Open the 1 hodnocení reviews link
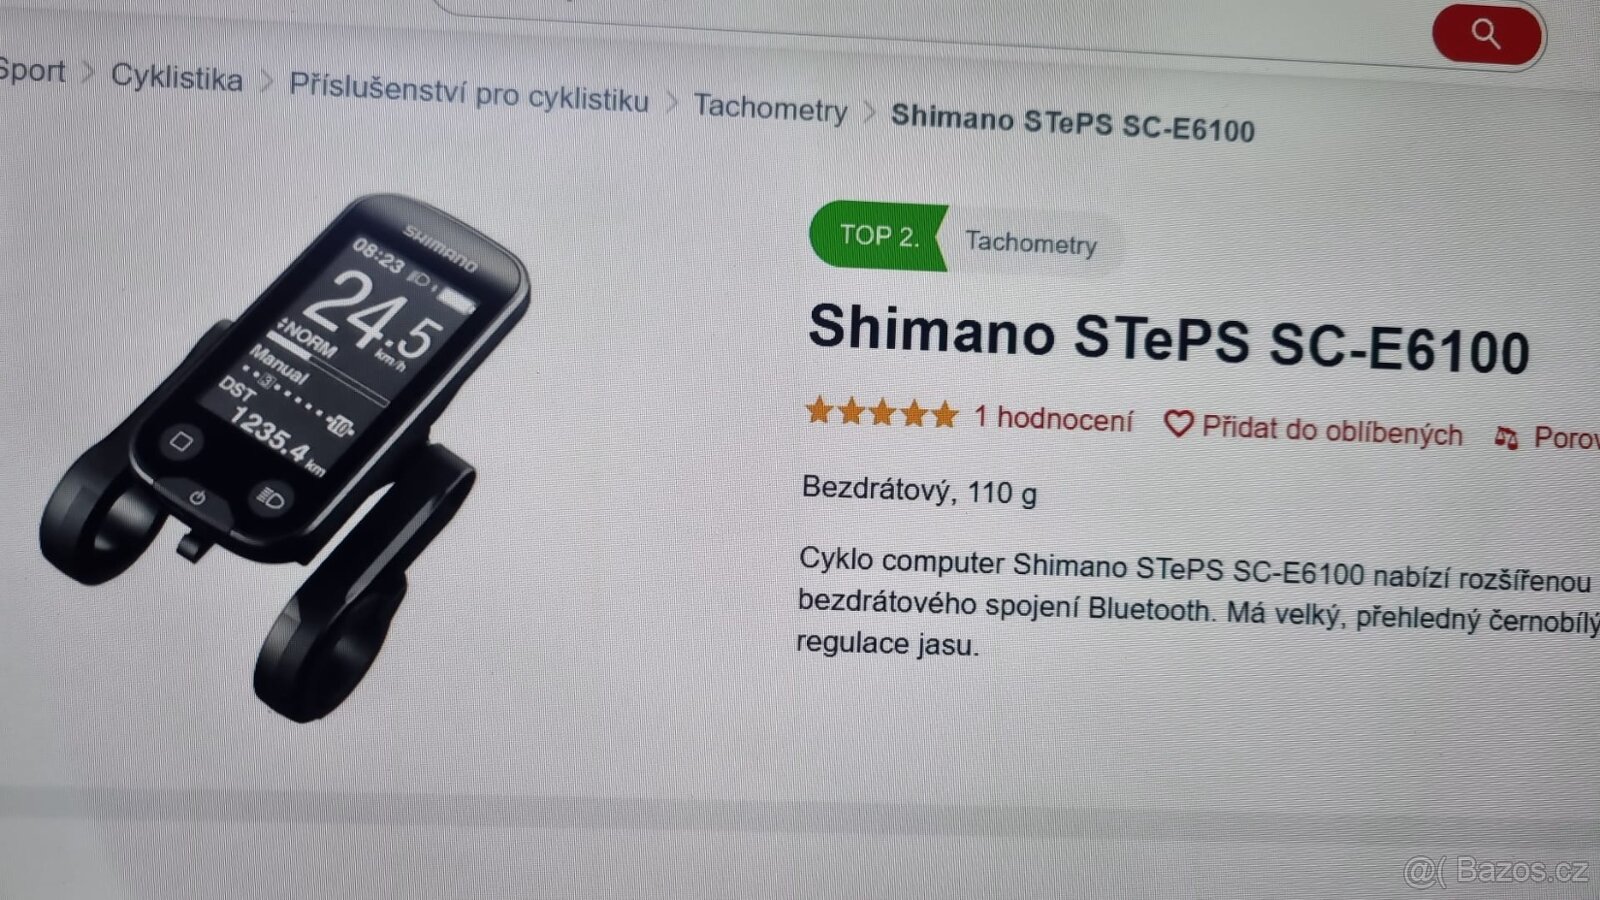This screenshot has width=1600, height=900. pyautogui.click(x=1054, y=417)
